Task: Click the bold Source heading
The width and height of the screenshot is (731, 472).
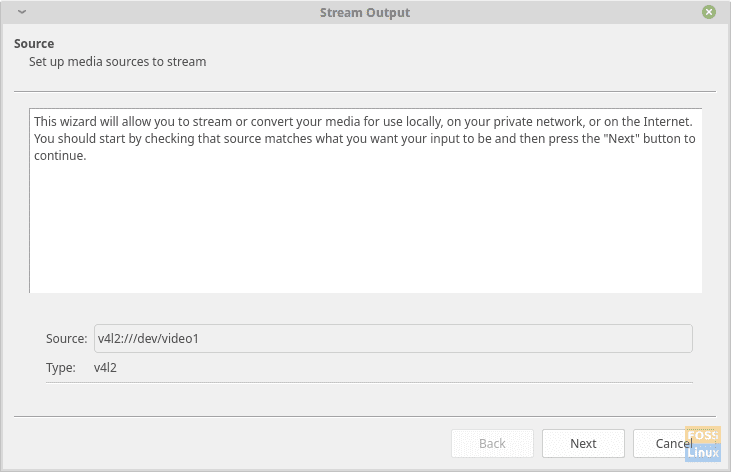Action: point(34,44)
